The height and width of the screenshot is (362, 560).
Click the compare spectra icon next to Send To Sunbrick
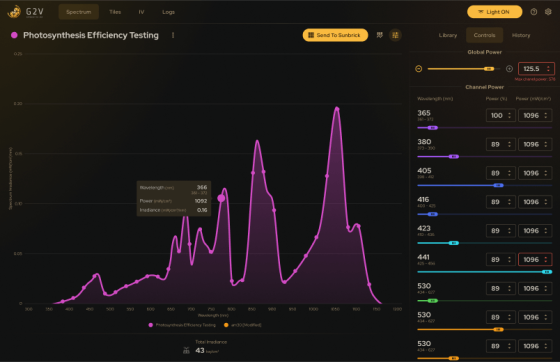[x=380, y=35]
